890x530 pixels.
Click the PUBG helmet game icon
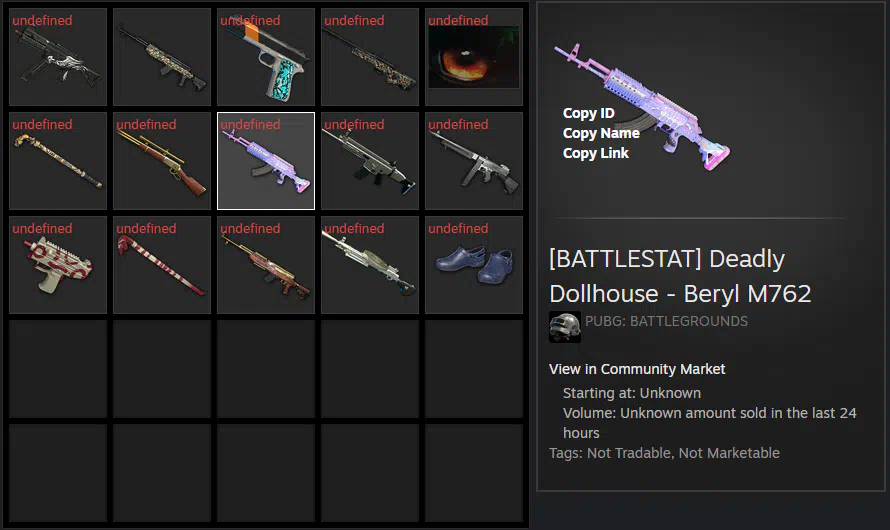[x=565, y=327]
